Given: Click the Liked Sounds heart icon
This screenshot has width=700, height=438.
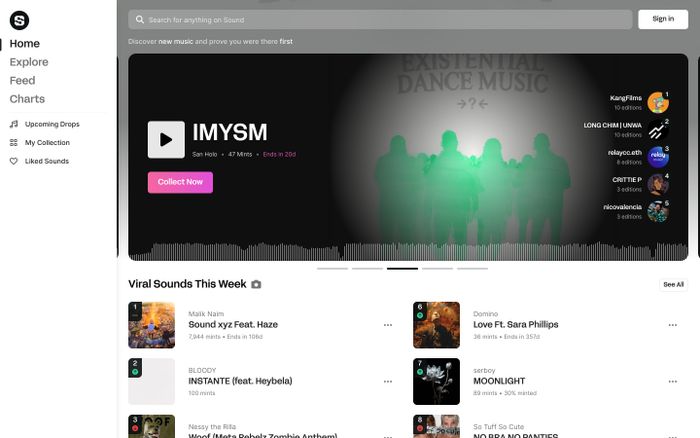Looking at the screenshot, I should coord(14,161).
